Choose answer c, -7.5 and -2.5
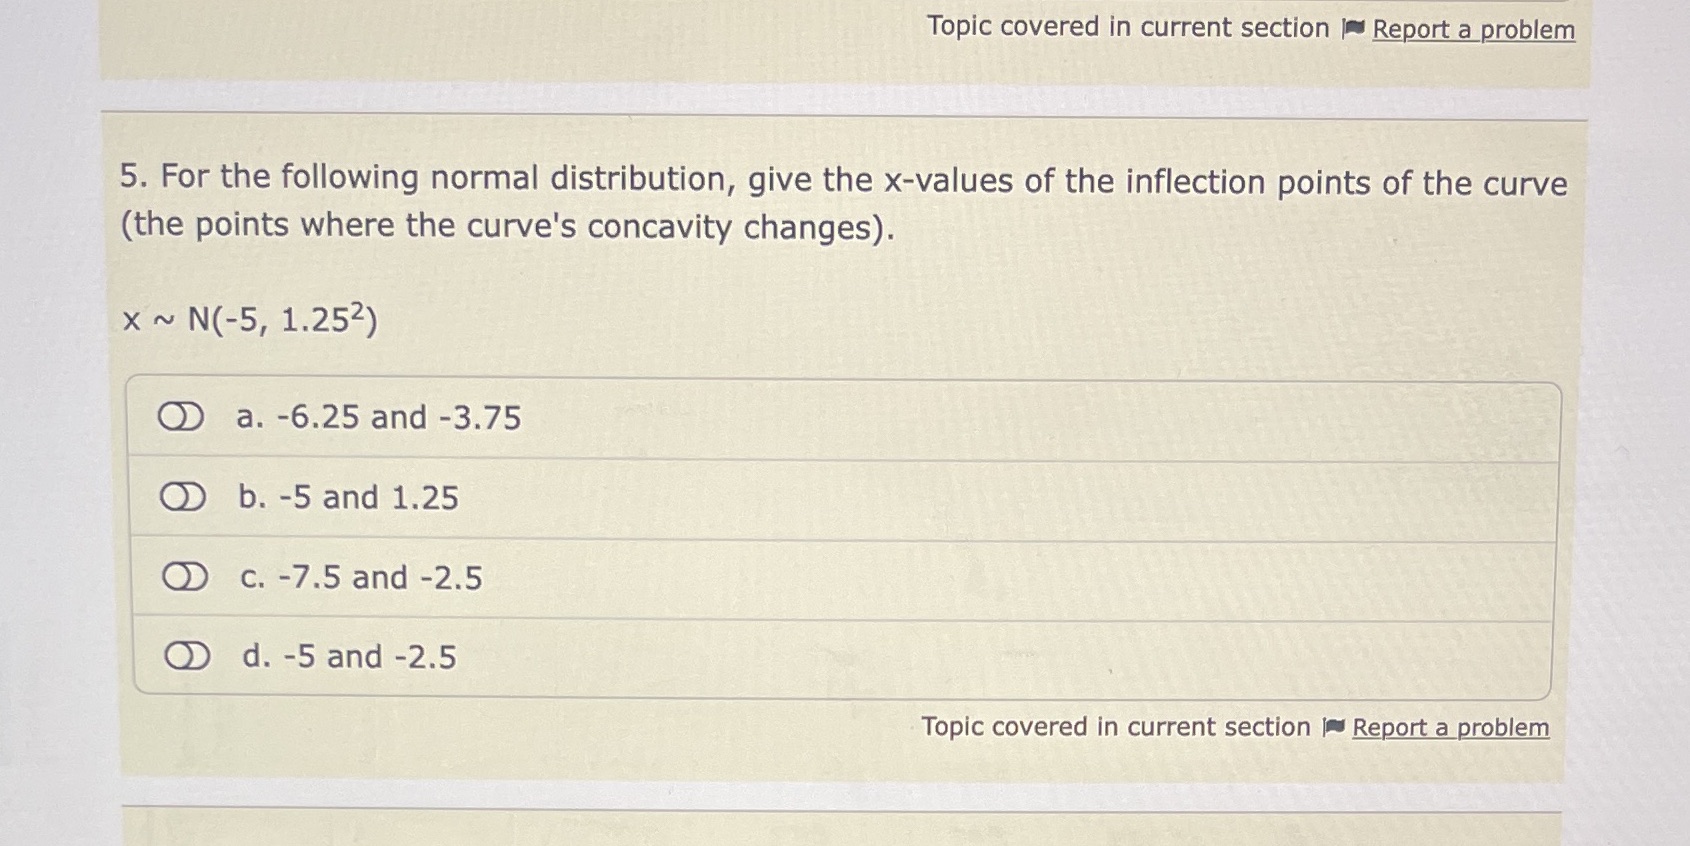This screenshot has height=846, width=1690. (x=186, y=575)
